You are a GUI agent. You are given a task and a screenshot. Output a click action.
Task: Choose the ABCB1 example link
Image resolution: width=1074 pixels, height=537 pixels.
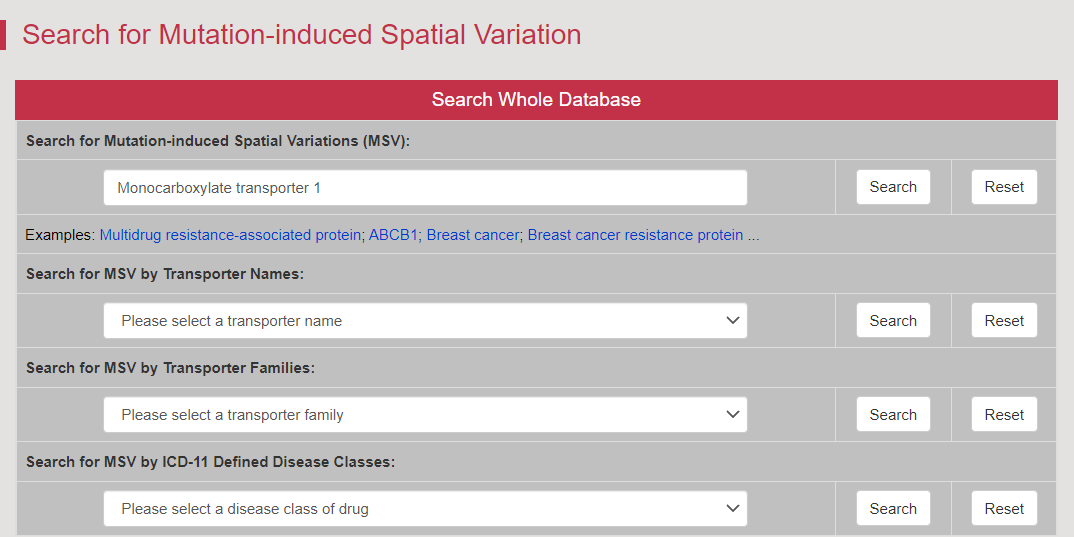pos(393,235)
